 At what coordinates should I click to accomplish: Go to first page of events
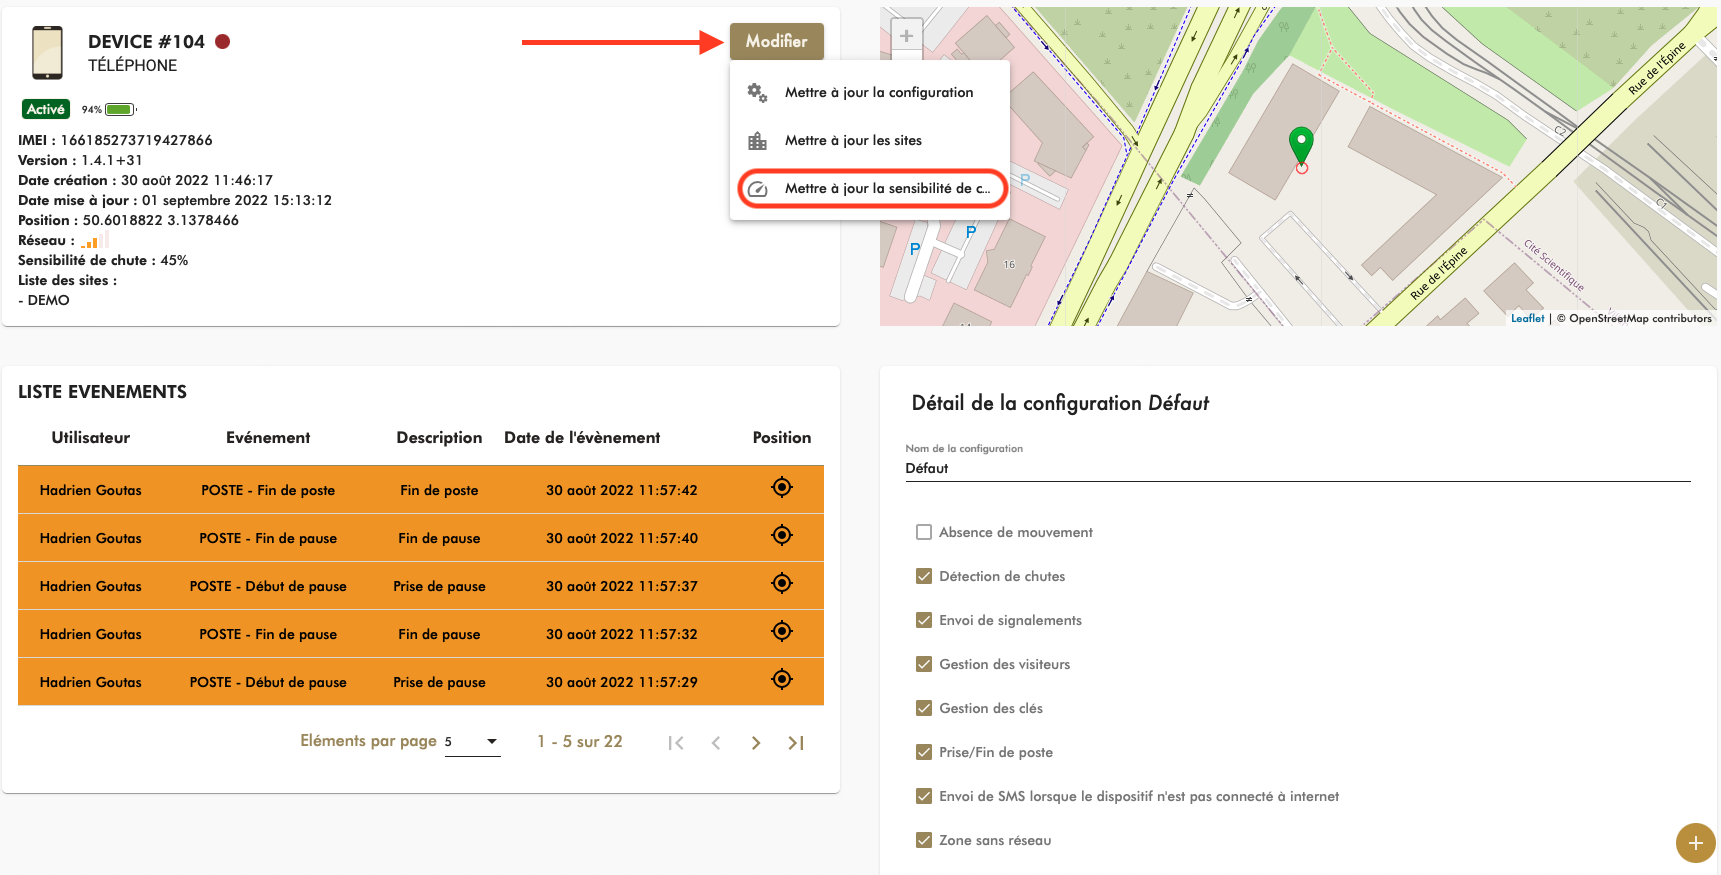(x=676, y=743)
